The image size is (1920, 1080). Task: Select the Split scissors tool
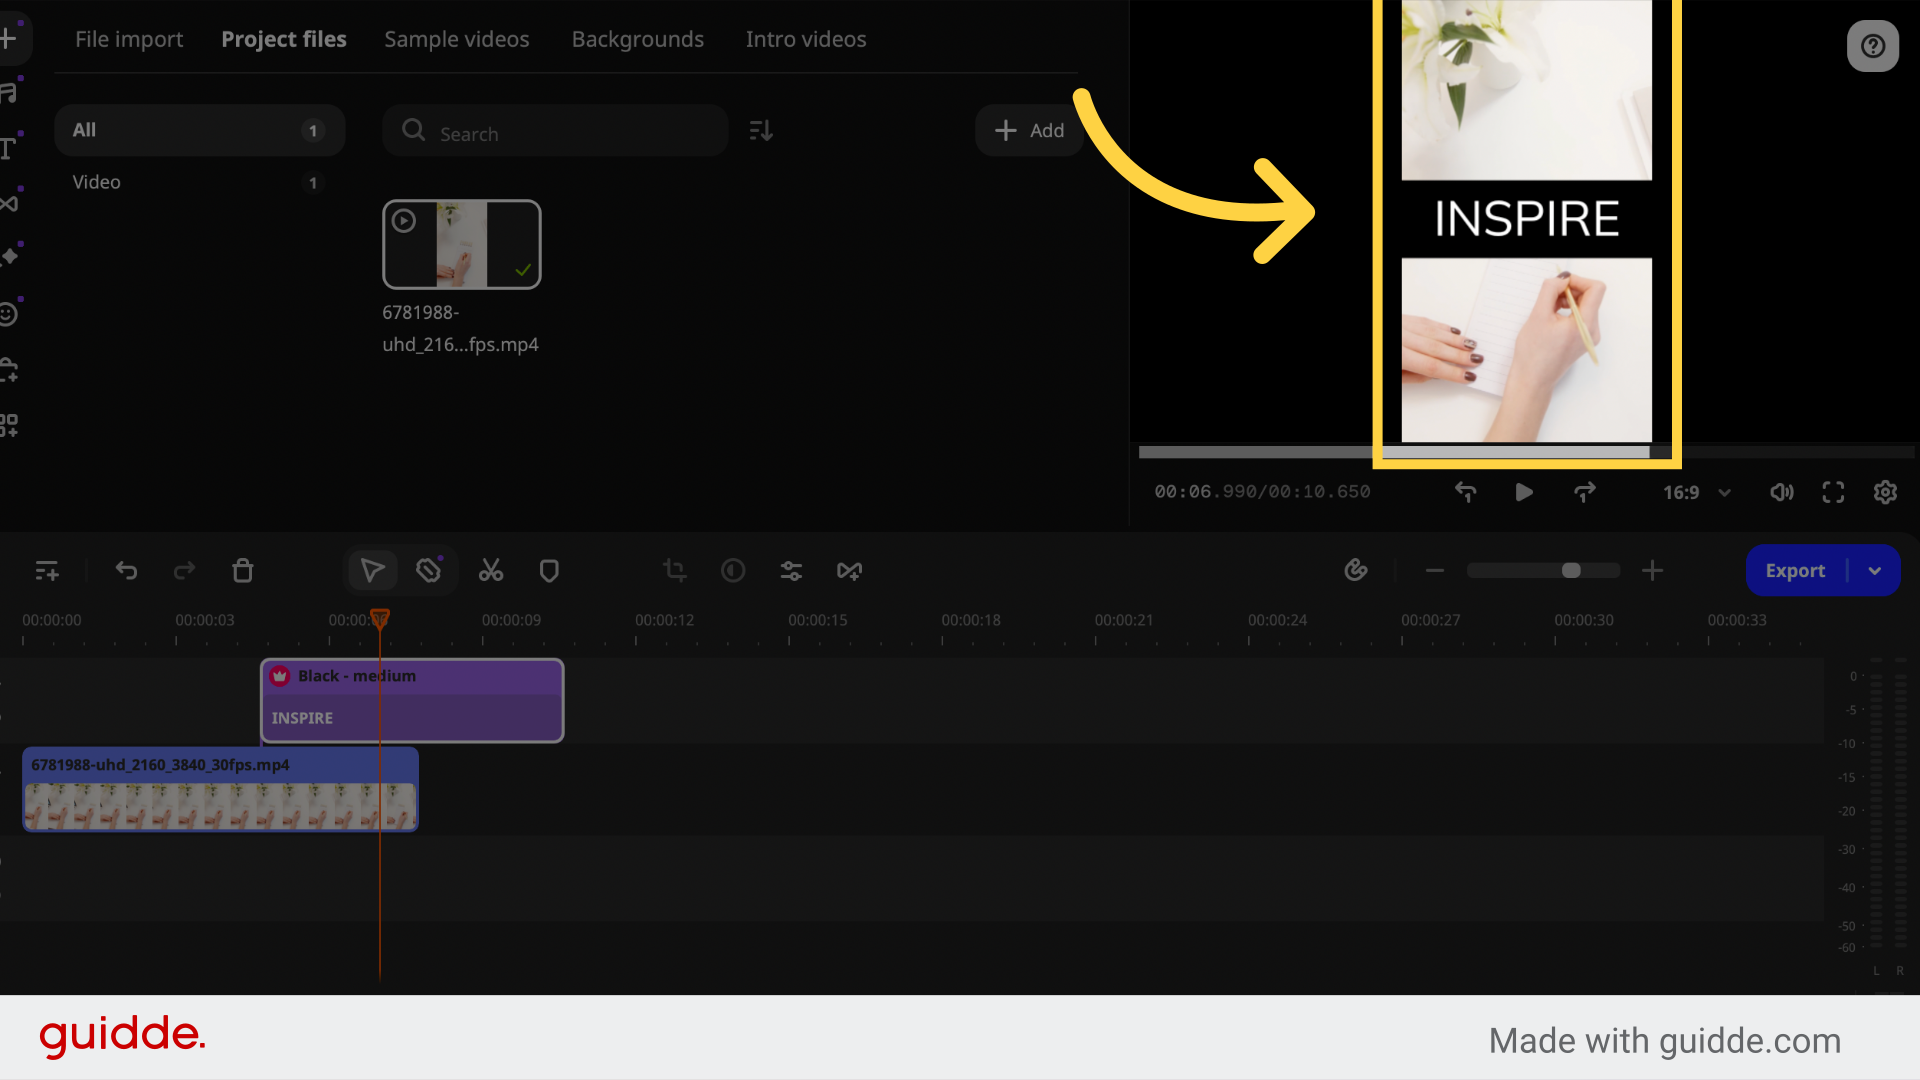click(x=490, y=570)
